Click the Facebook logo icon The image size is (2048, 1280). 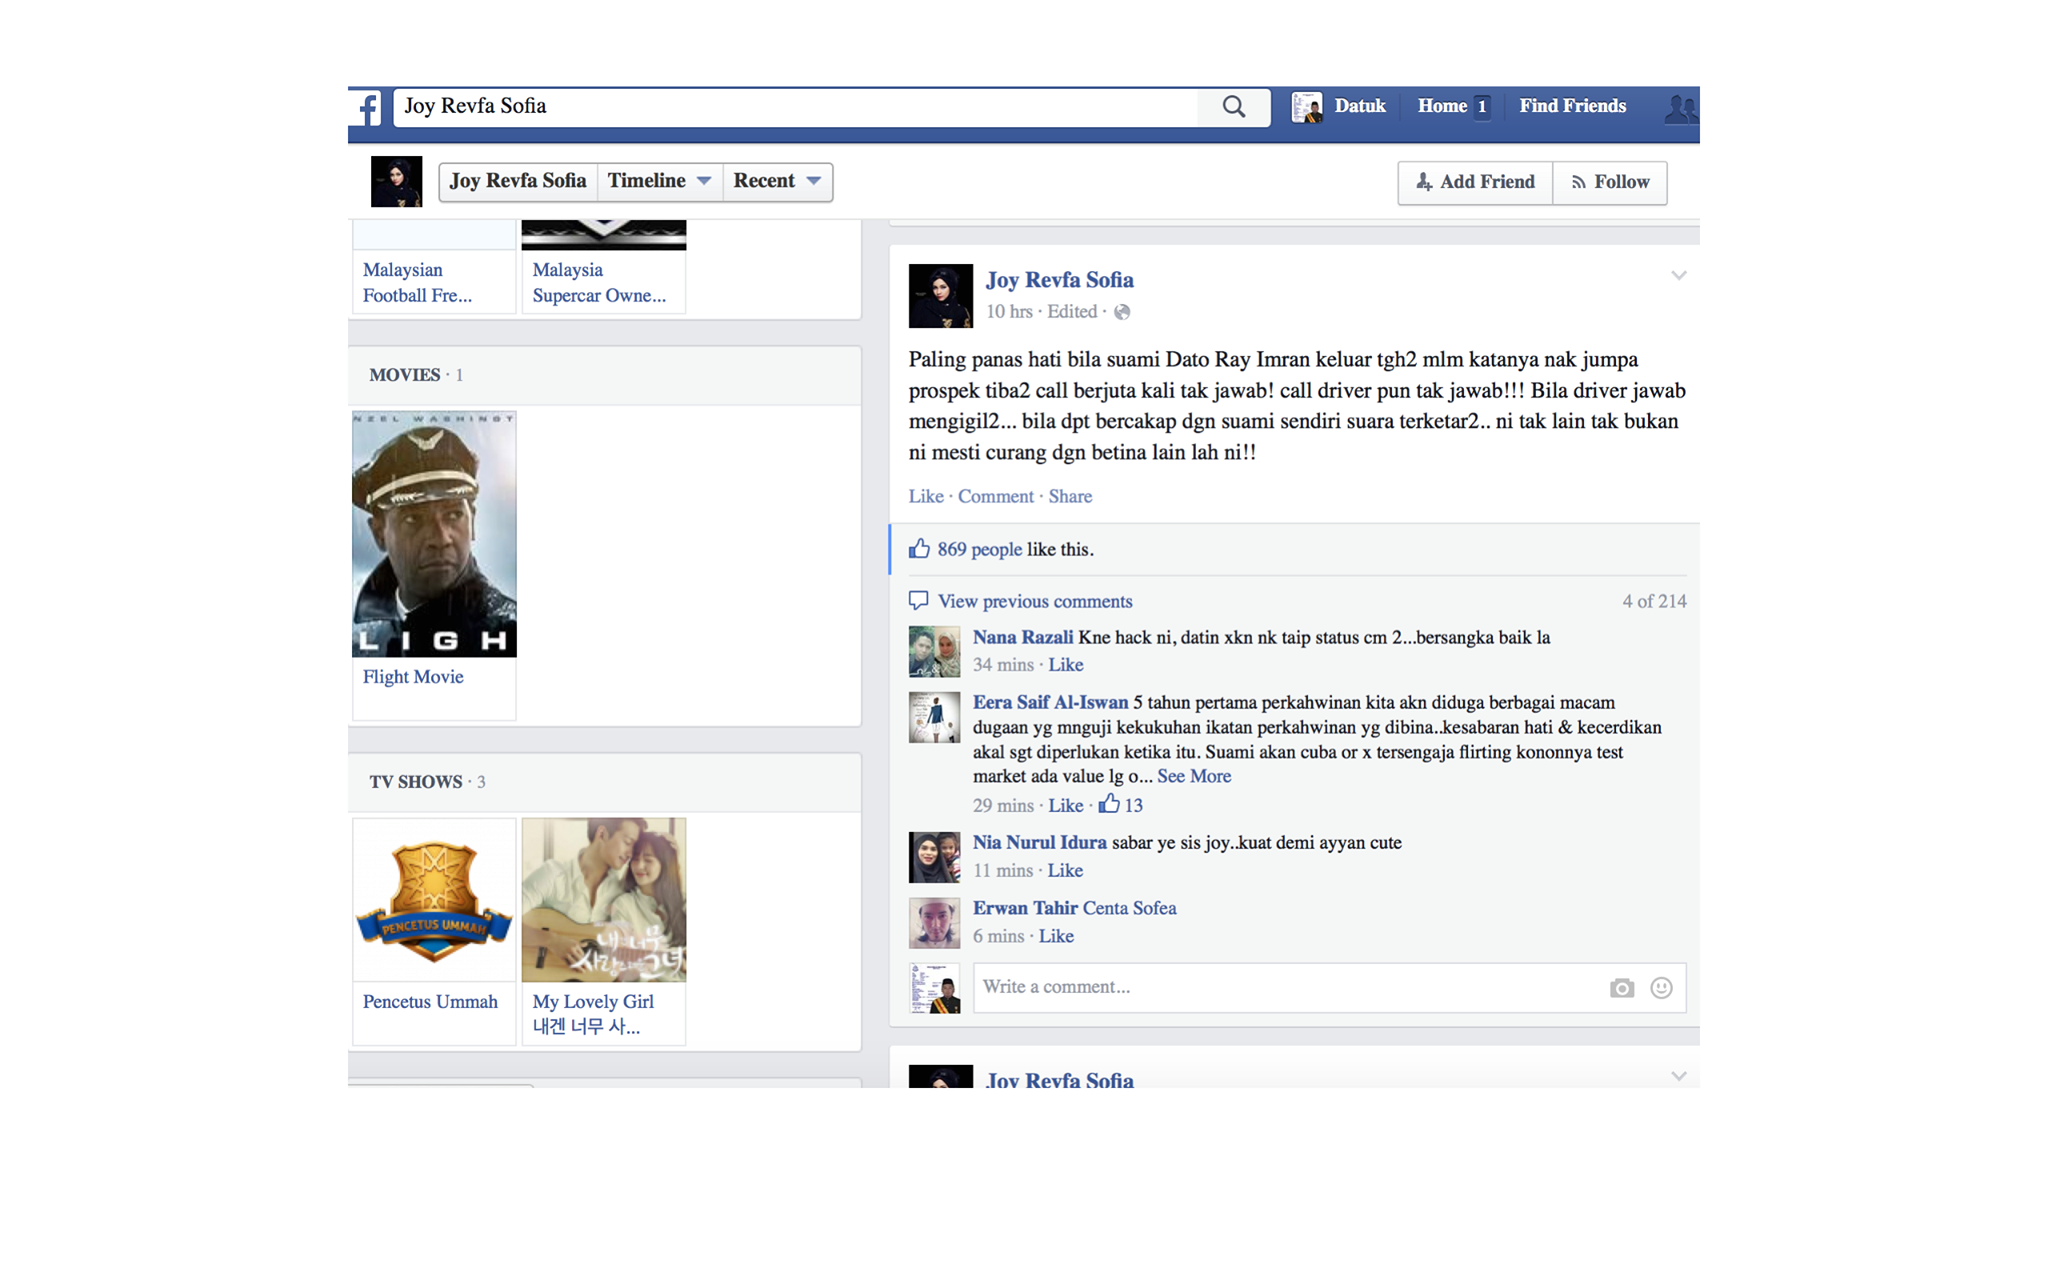[368, 108]
